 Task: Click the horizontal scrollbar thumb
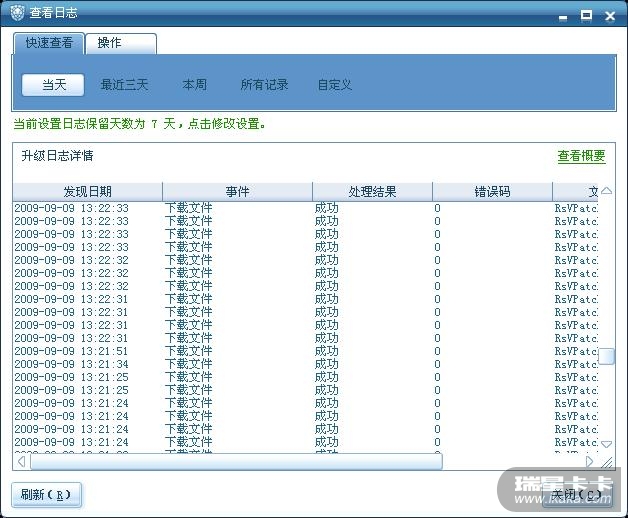(x=237, y=462)
